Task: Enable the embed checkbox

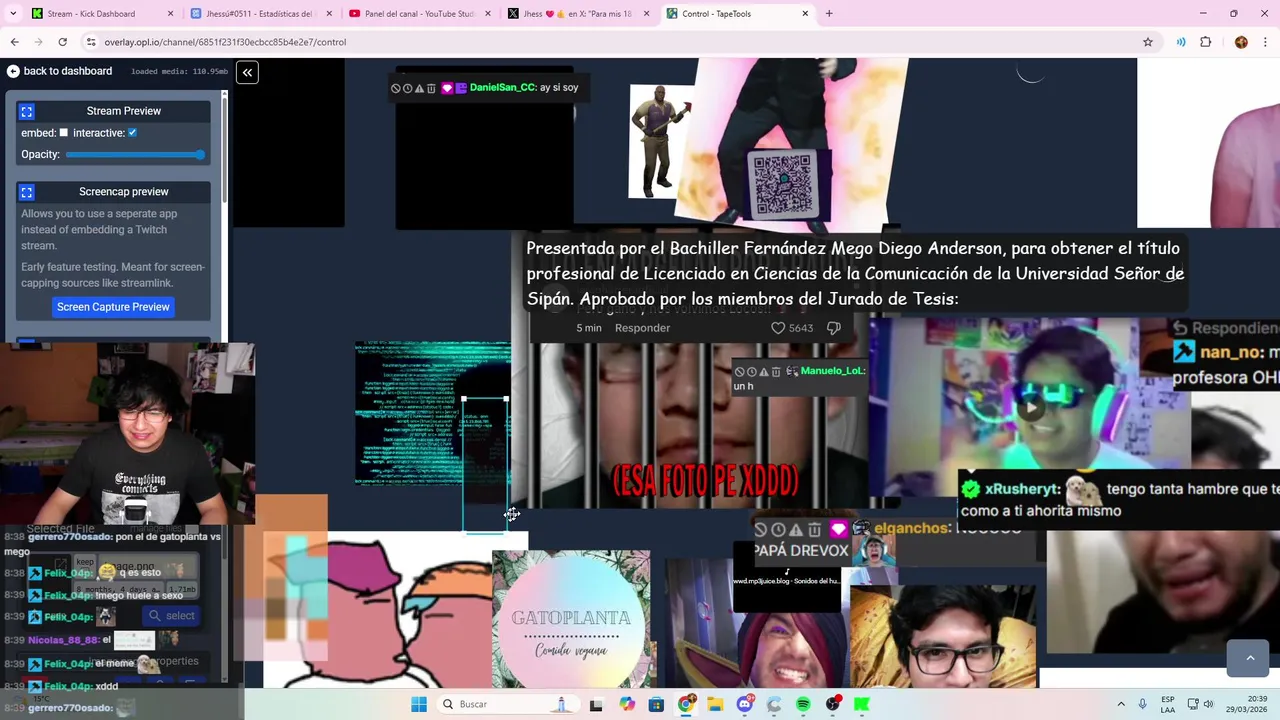Action: tap(64, 133)
